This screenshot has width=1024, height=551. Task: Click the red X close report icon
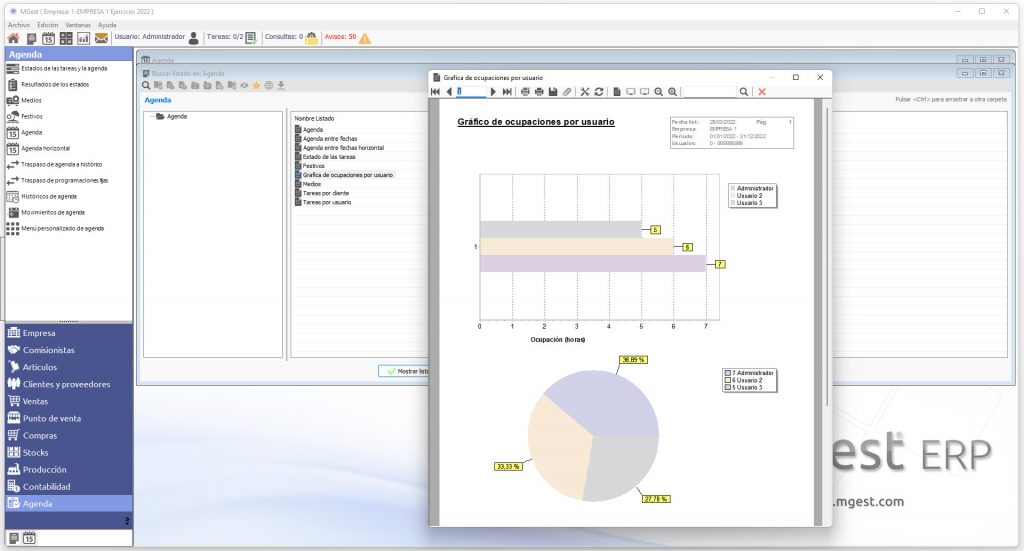click(761, 92)
